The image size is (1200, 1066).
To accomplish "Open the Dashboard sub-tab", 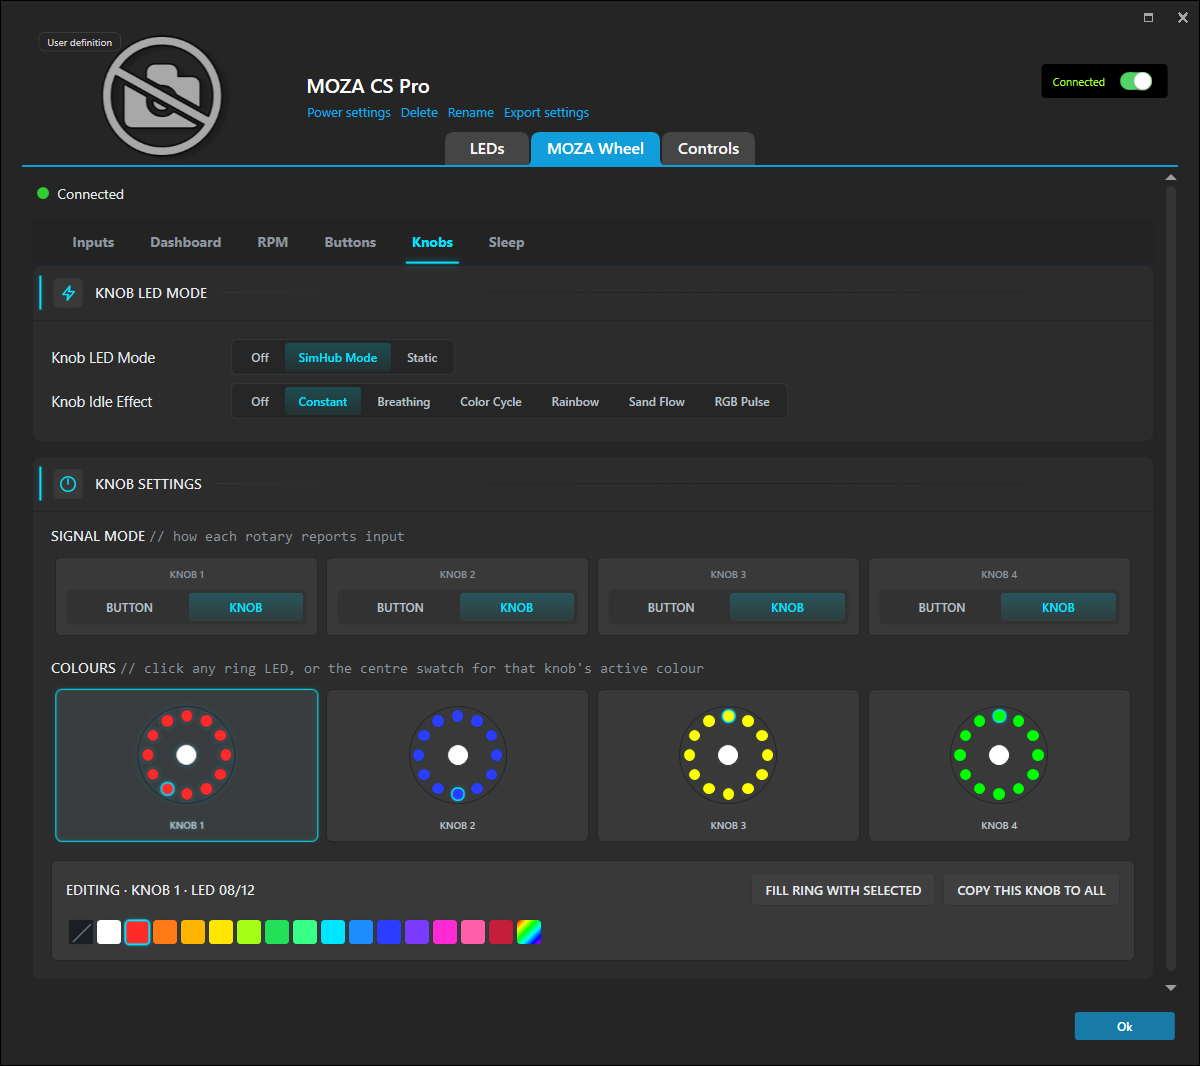I will [185, 243].
